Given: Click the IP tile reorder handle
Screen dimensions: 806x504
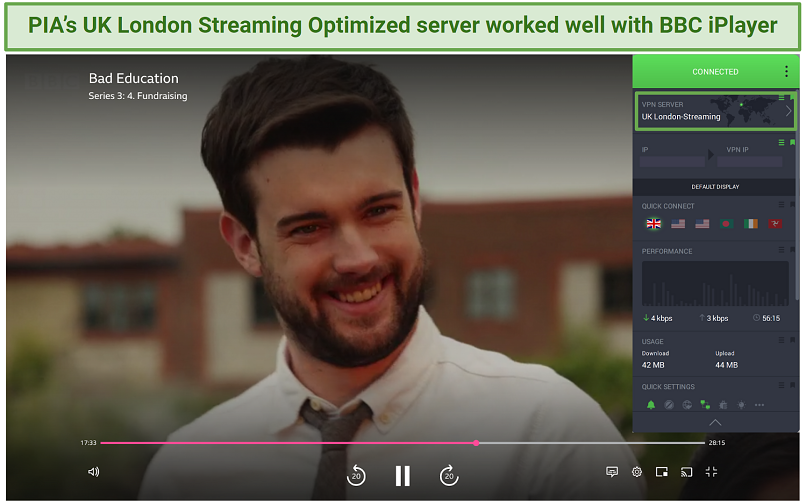Looking at the screenshot, I should coord(781,142).
